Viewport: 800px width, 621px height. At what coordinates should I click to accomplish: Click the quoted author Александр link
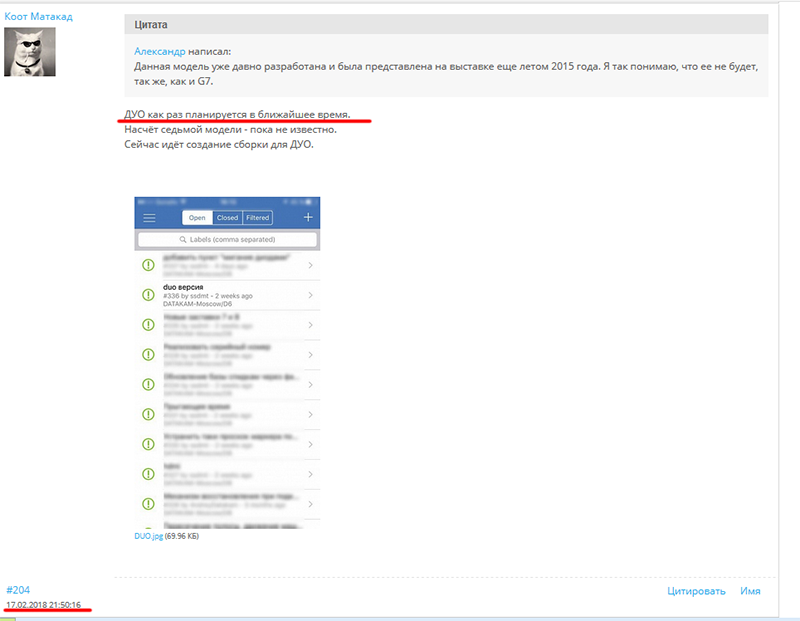pyautogui.click(x=159, y=50)
